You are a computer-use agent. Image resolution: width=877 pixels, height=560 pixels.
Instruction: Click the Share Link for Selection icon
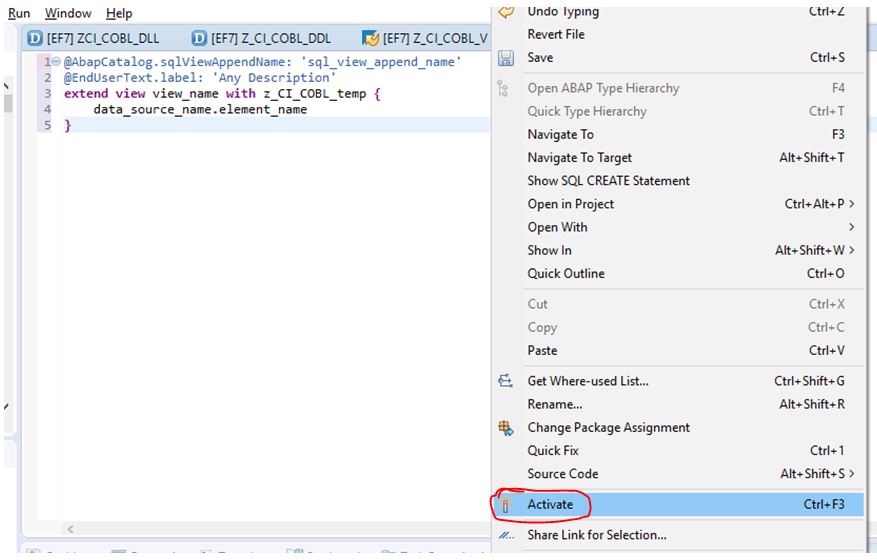click(506, 536)
